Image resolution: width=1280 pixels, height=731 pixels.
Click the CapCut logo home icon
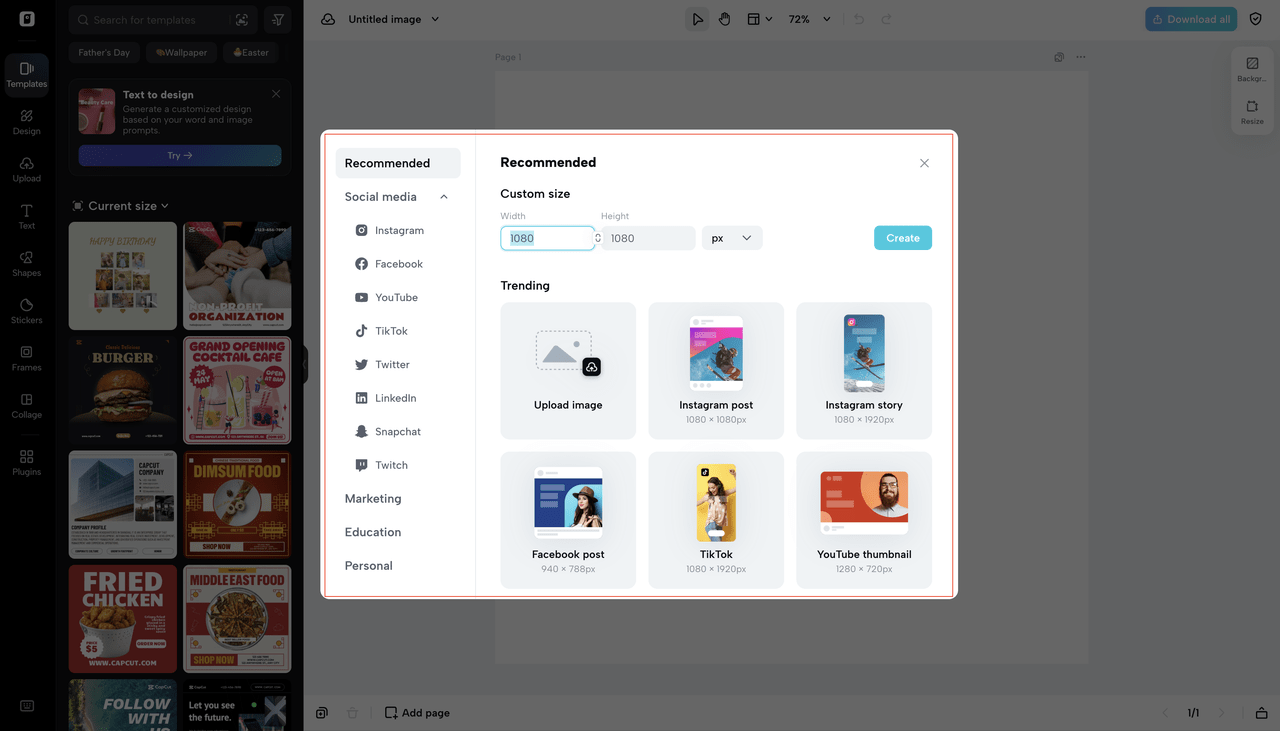click(x=27, y=19)
